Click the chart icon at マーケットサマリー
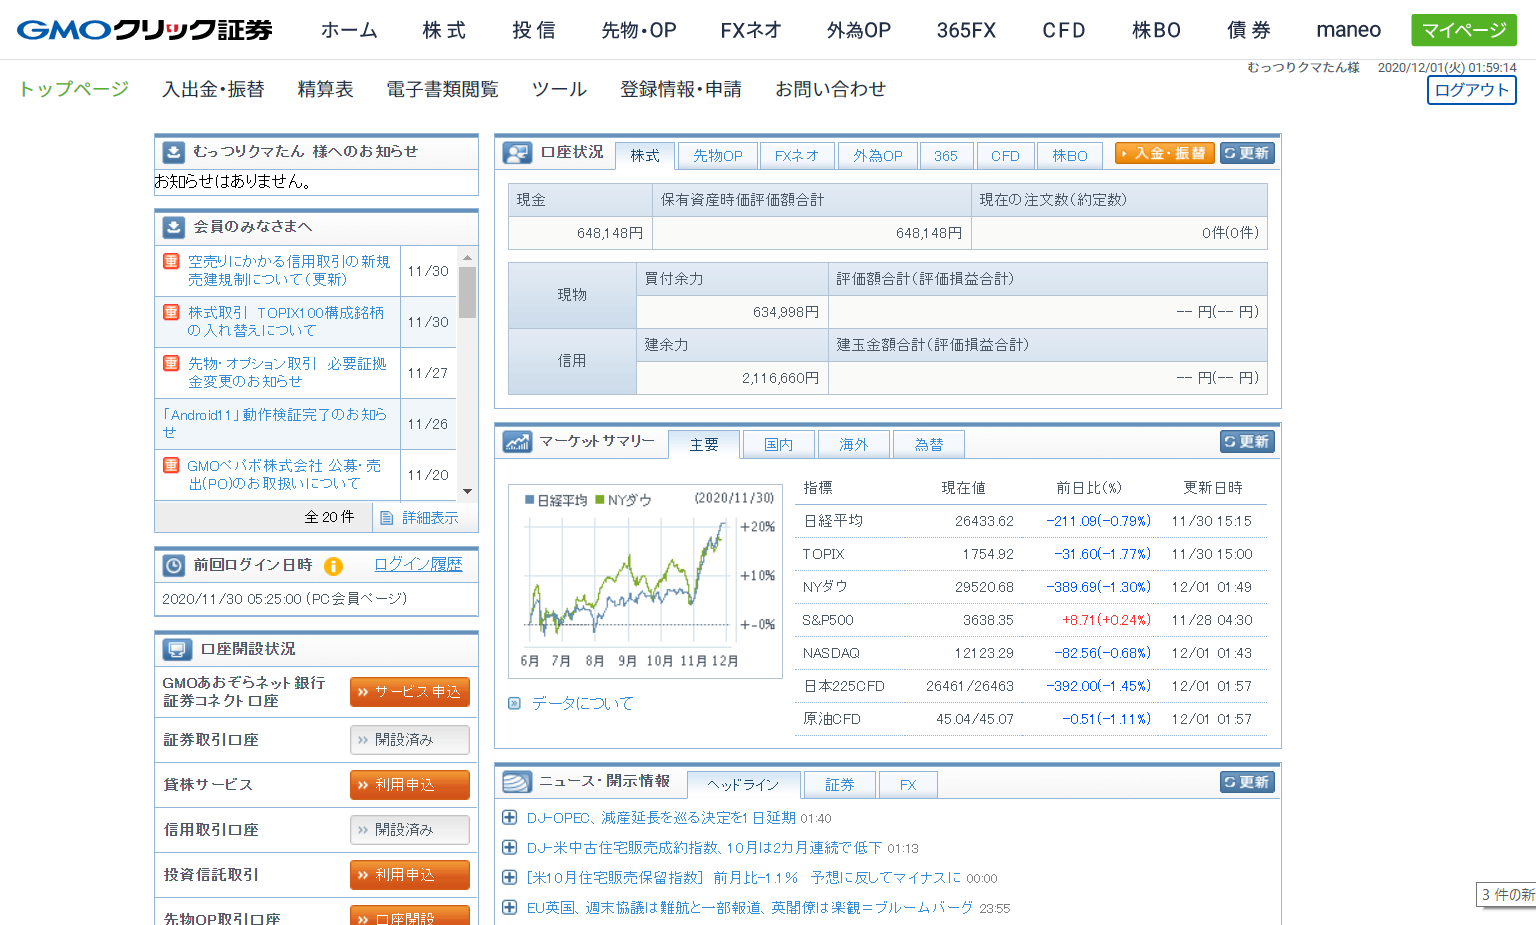Image resolution: width=1536 pixels, height=925 pixels. point(517,441)
